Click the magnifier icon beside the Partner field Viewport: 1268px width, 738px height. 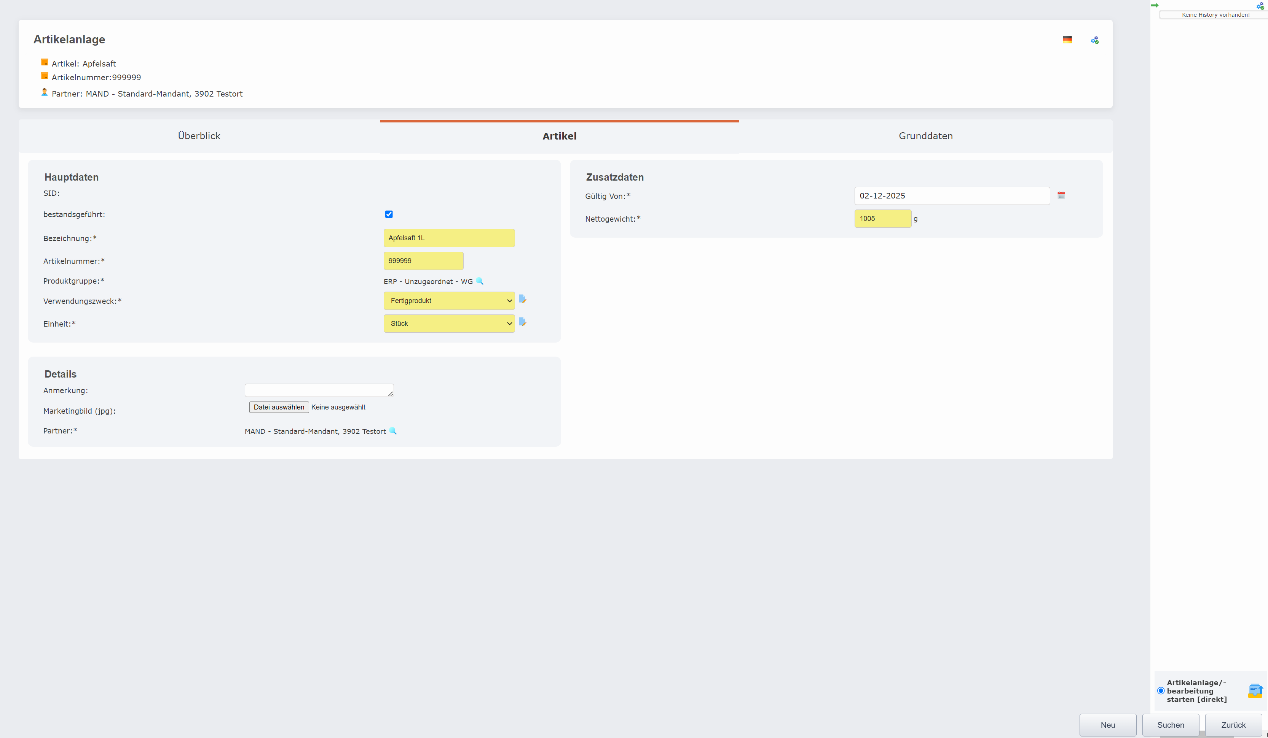[393, 431]
